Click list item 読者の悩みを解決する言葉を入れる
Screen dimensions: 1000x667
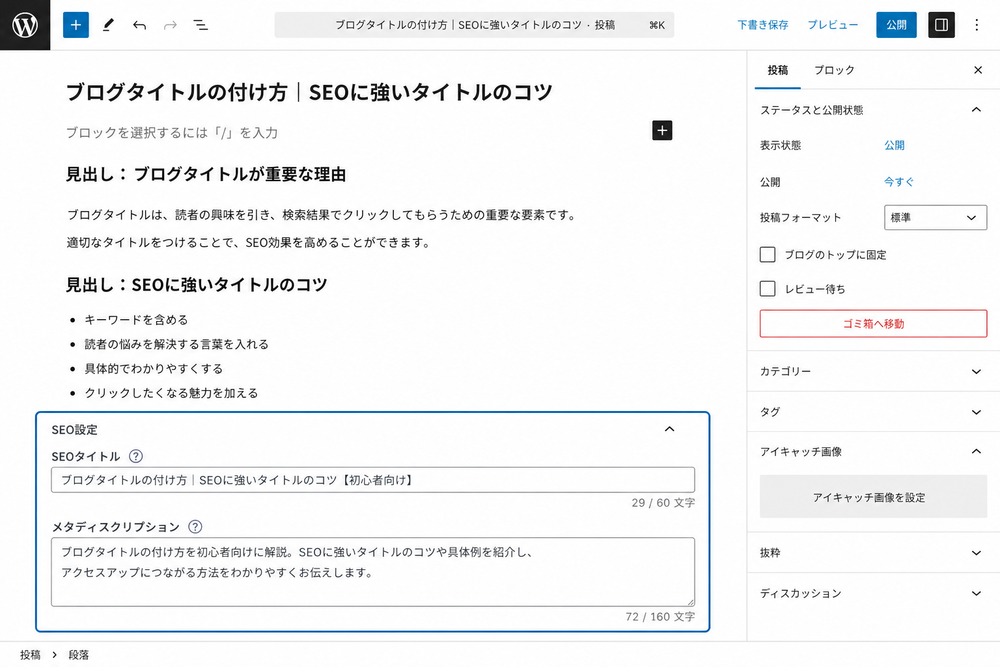[177, 344]
